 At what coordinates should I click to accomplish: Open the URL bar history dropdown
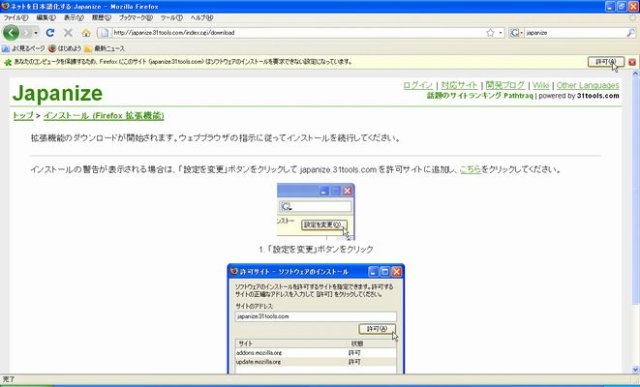[x=501, y=33]
